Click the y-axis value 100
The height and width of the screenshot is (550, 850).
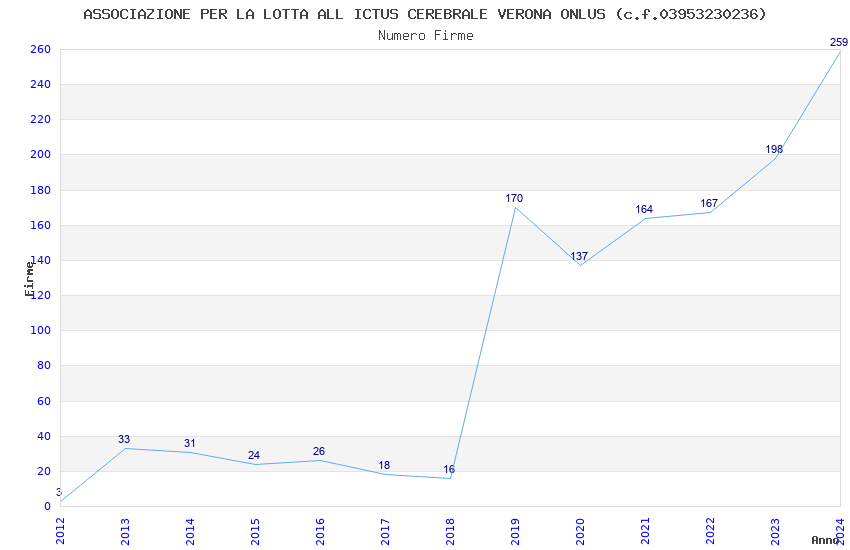click(x=40, y=330)
